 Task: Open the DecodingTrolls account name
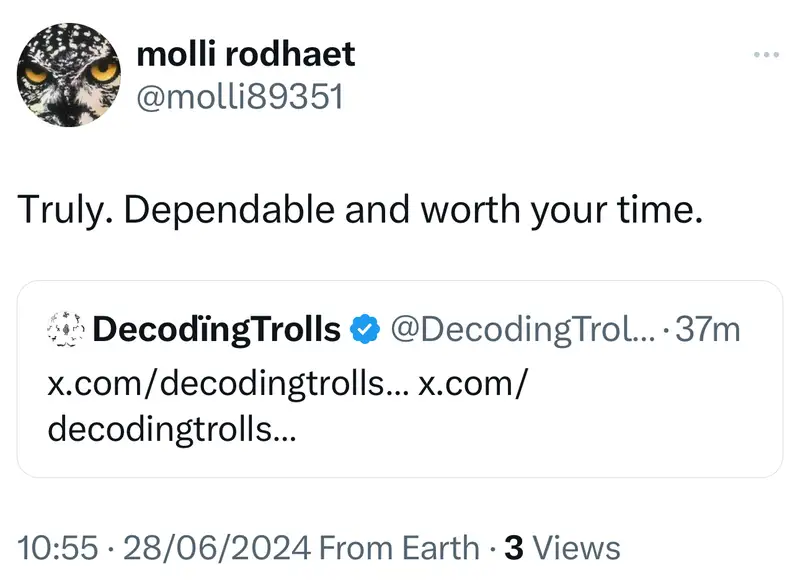coord(216,329)
